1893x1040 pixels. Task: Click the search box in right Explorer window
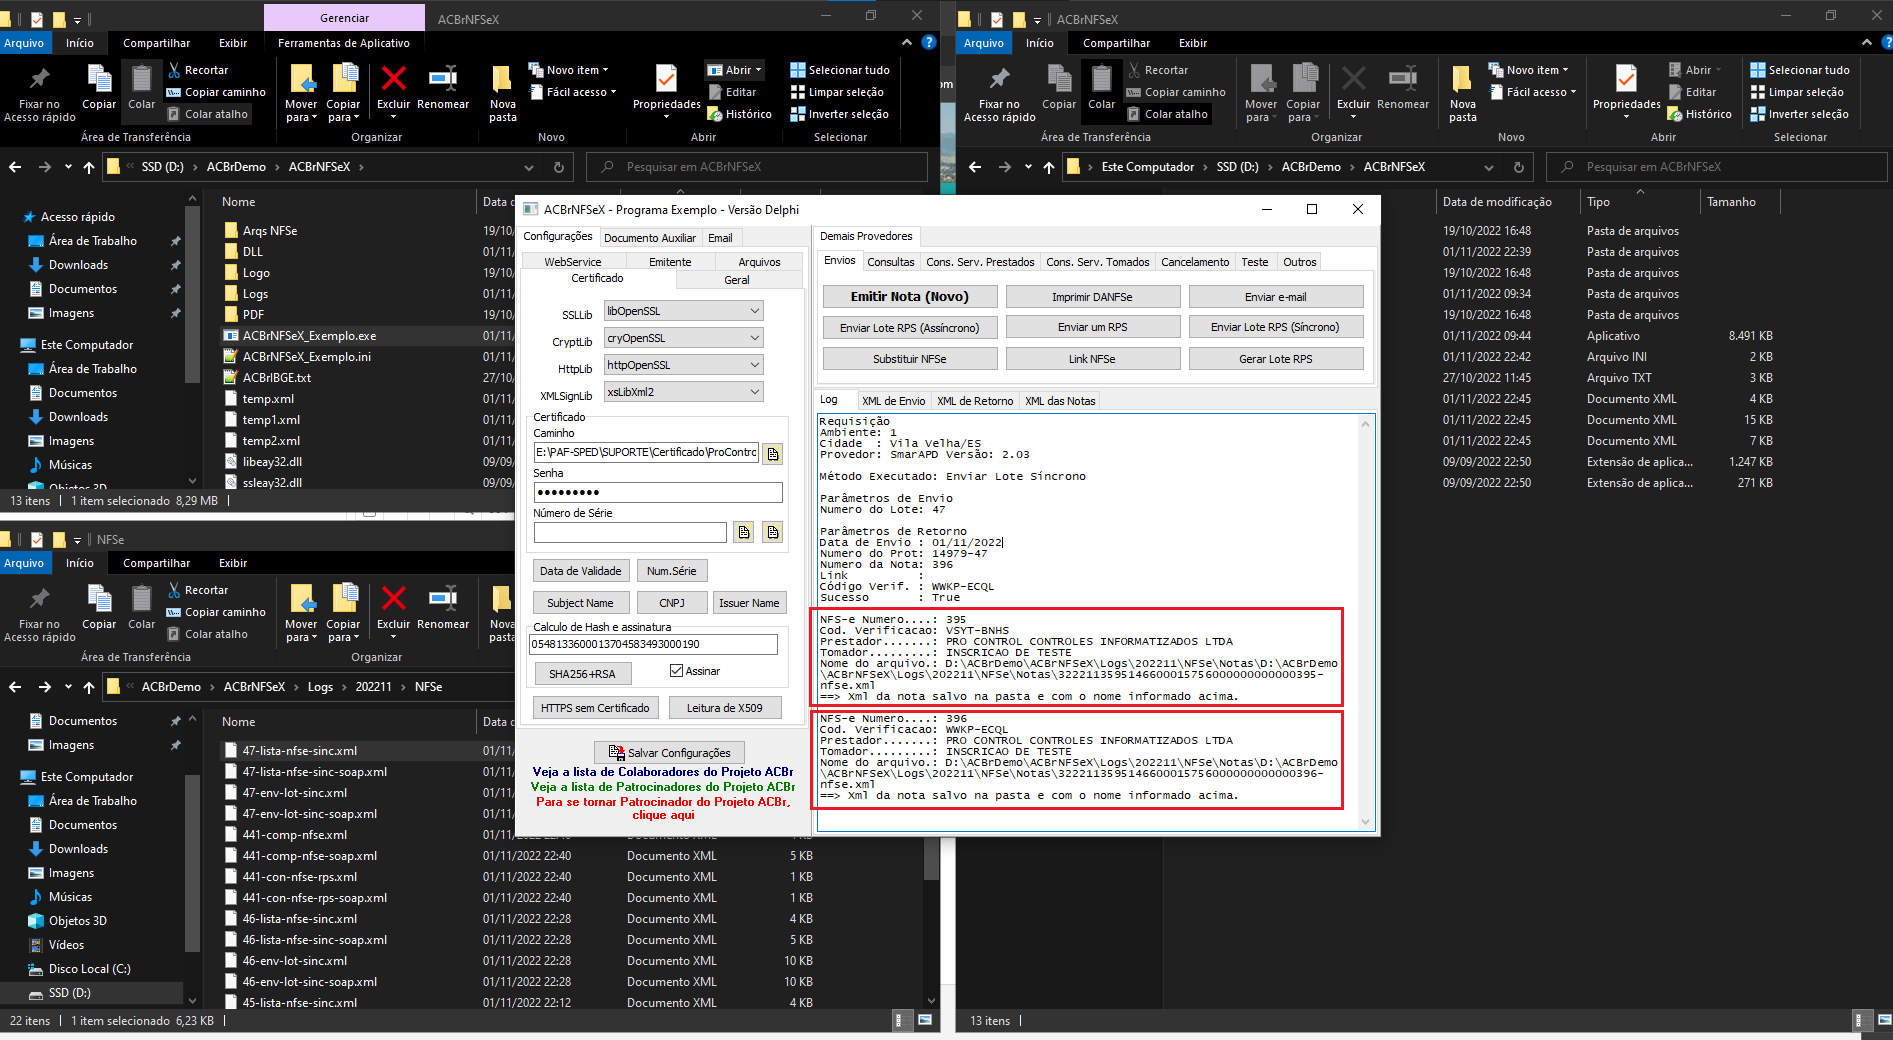coord(1716,167)
